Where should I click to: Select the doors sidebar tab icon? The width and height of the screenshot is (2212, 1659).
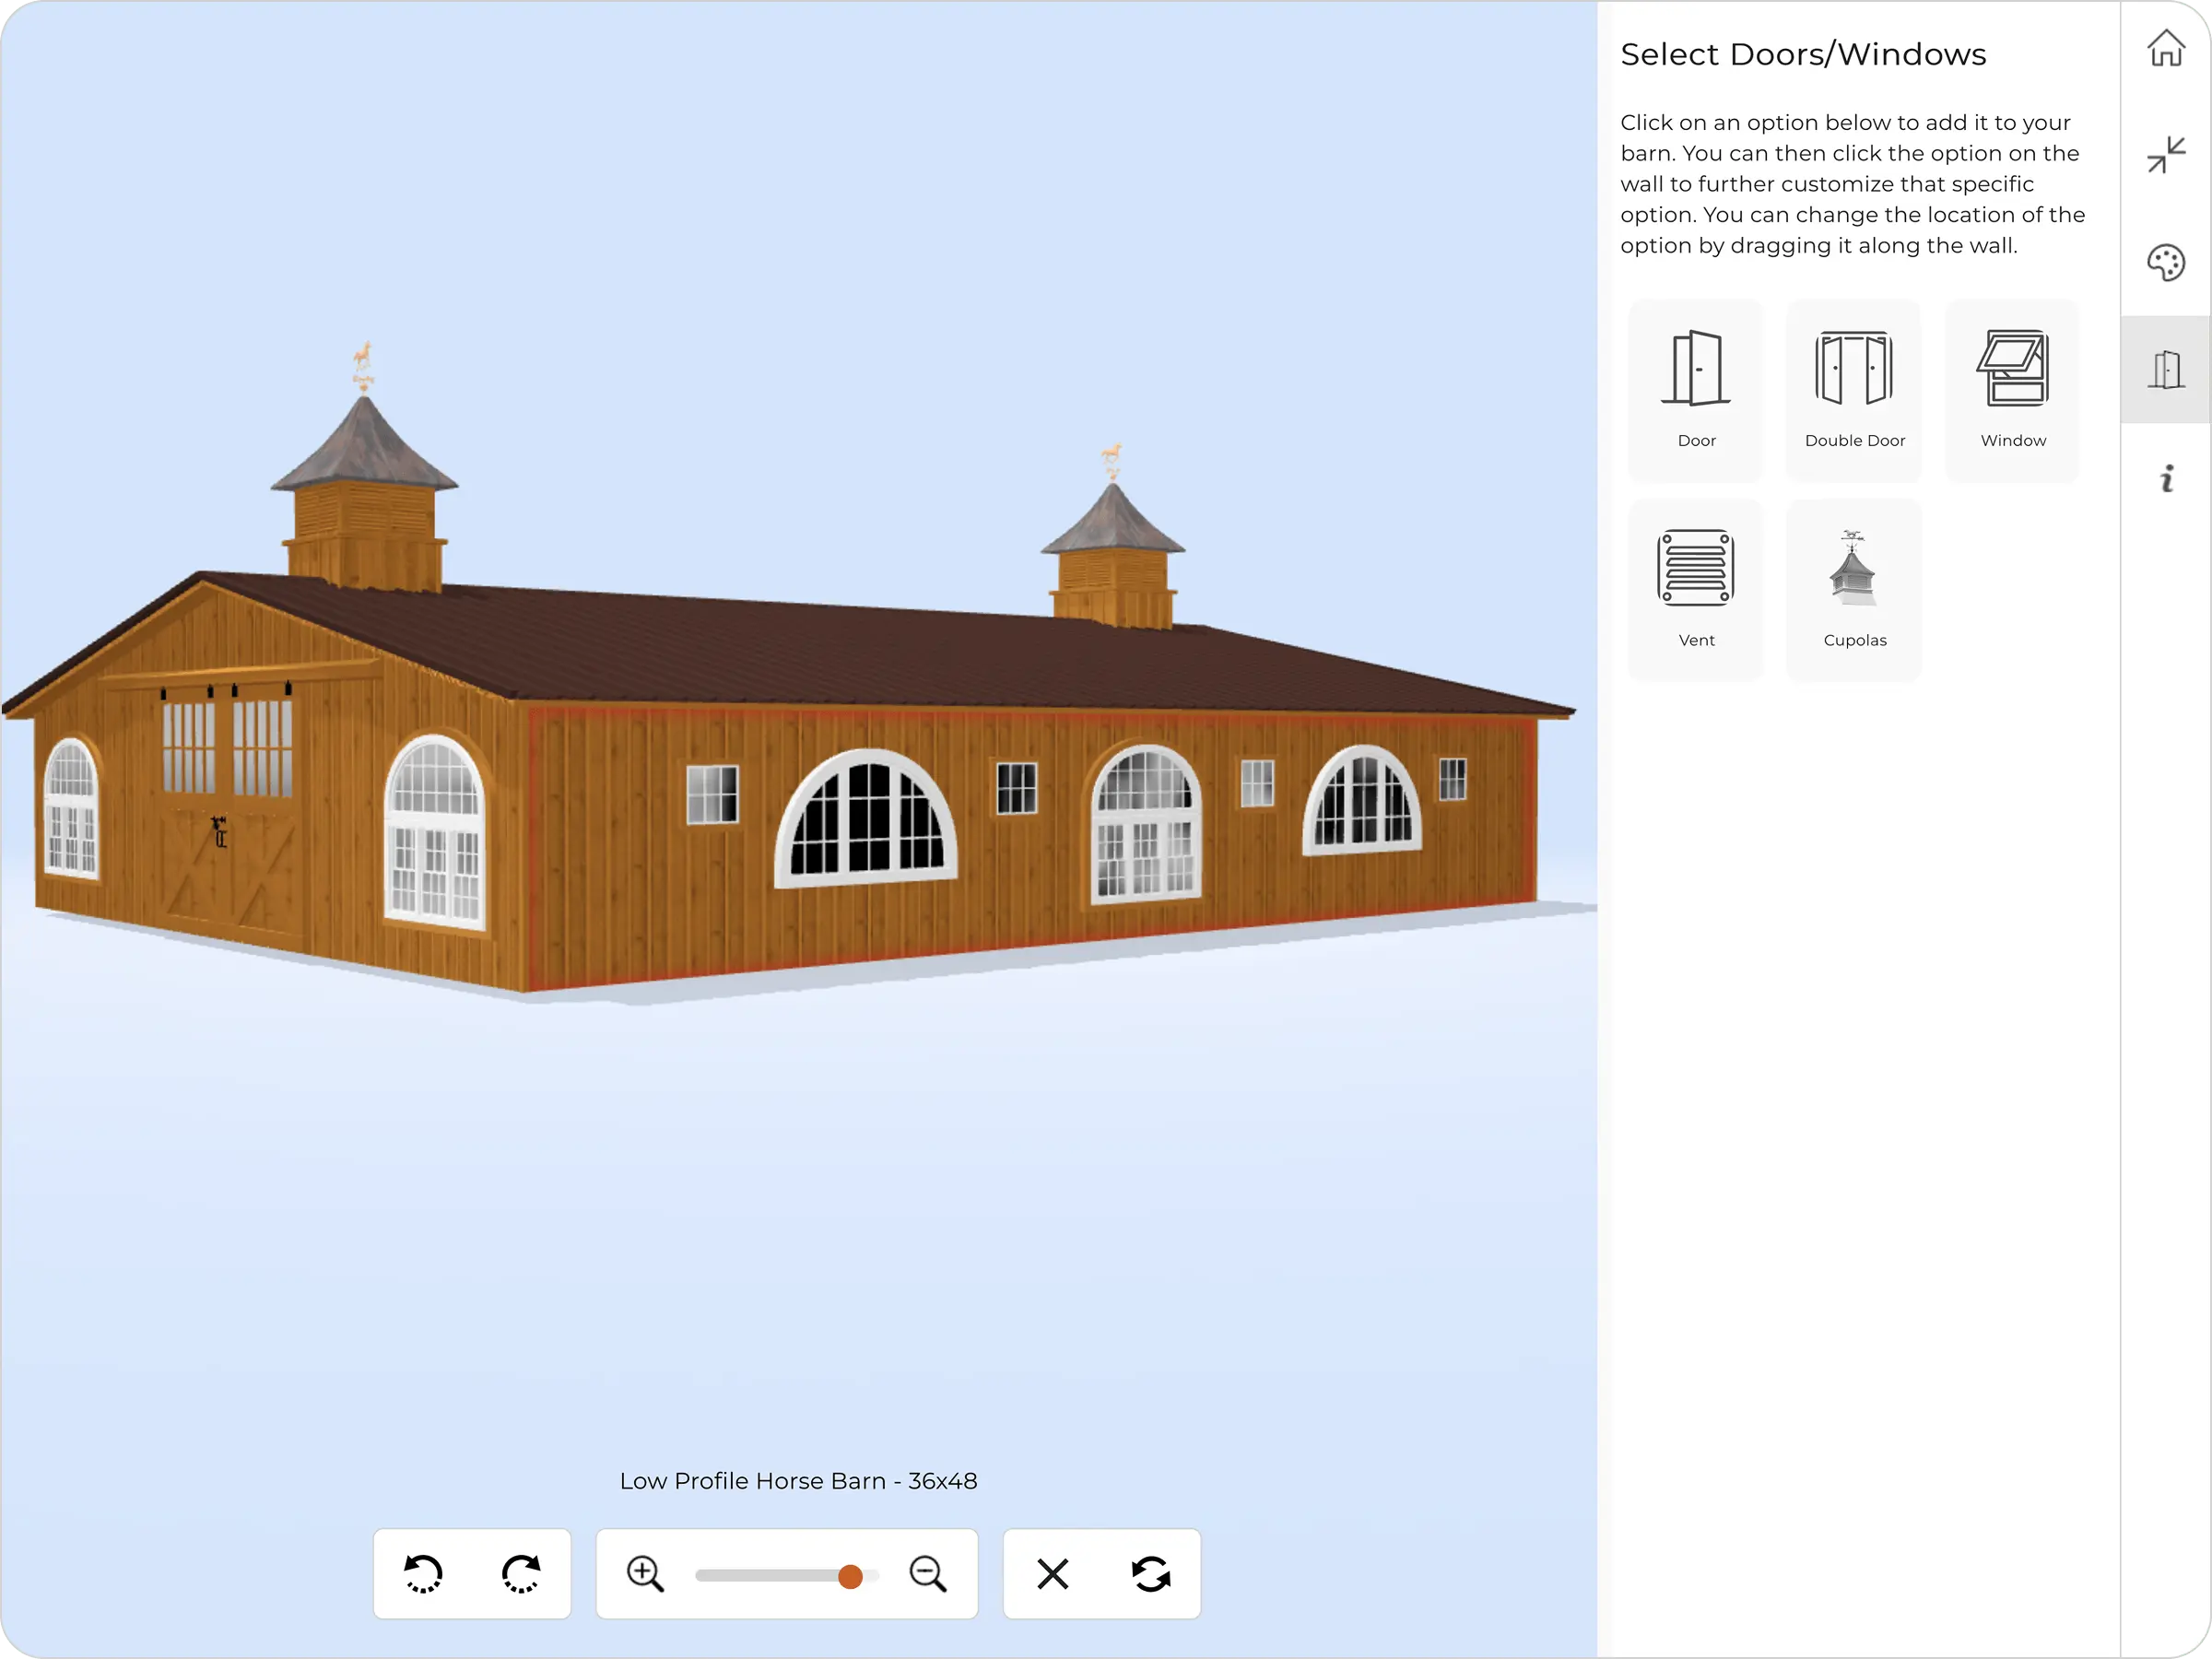2165,370
